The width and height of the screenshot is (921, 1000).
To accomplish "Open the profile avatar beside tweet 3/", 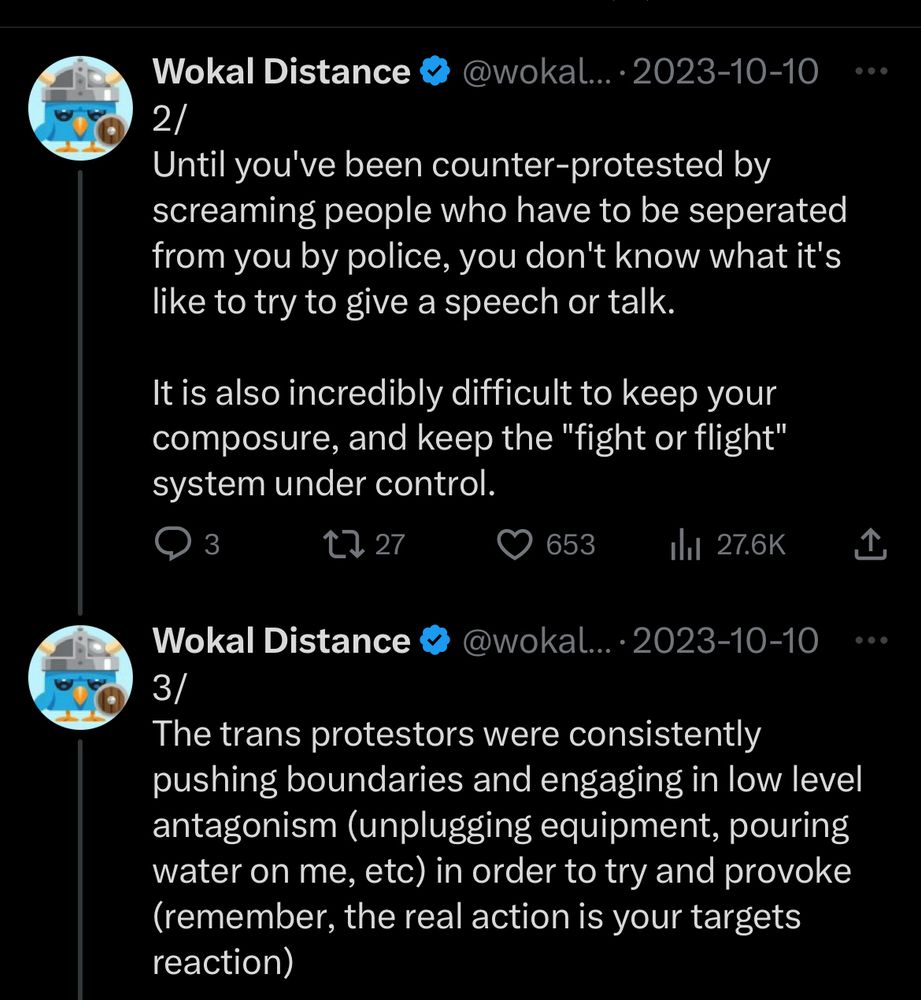I will click(81, 677).
